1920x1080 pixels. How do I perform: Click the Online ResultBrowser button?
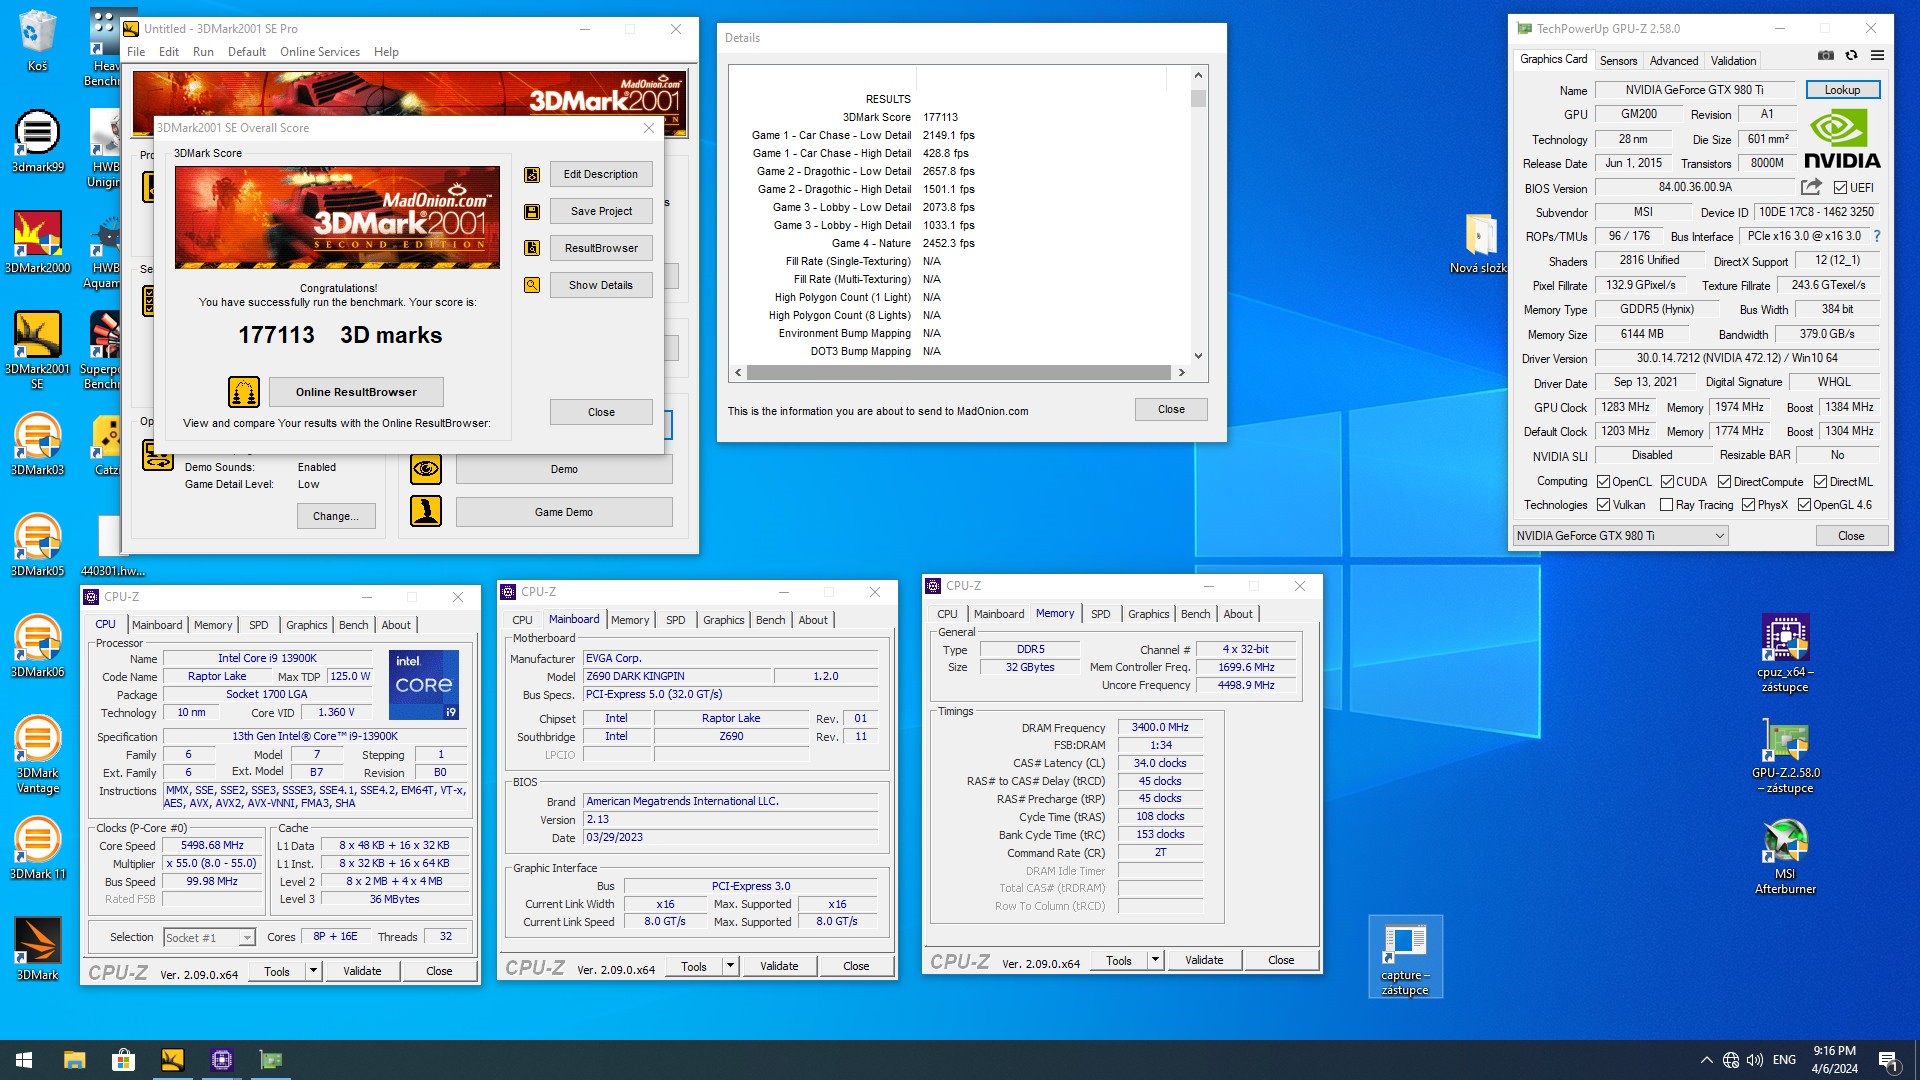click(x=356, y=392)
